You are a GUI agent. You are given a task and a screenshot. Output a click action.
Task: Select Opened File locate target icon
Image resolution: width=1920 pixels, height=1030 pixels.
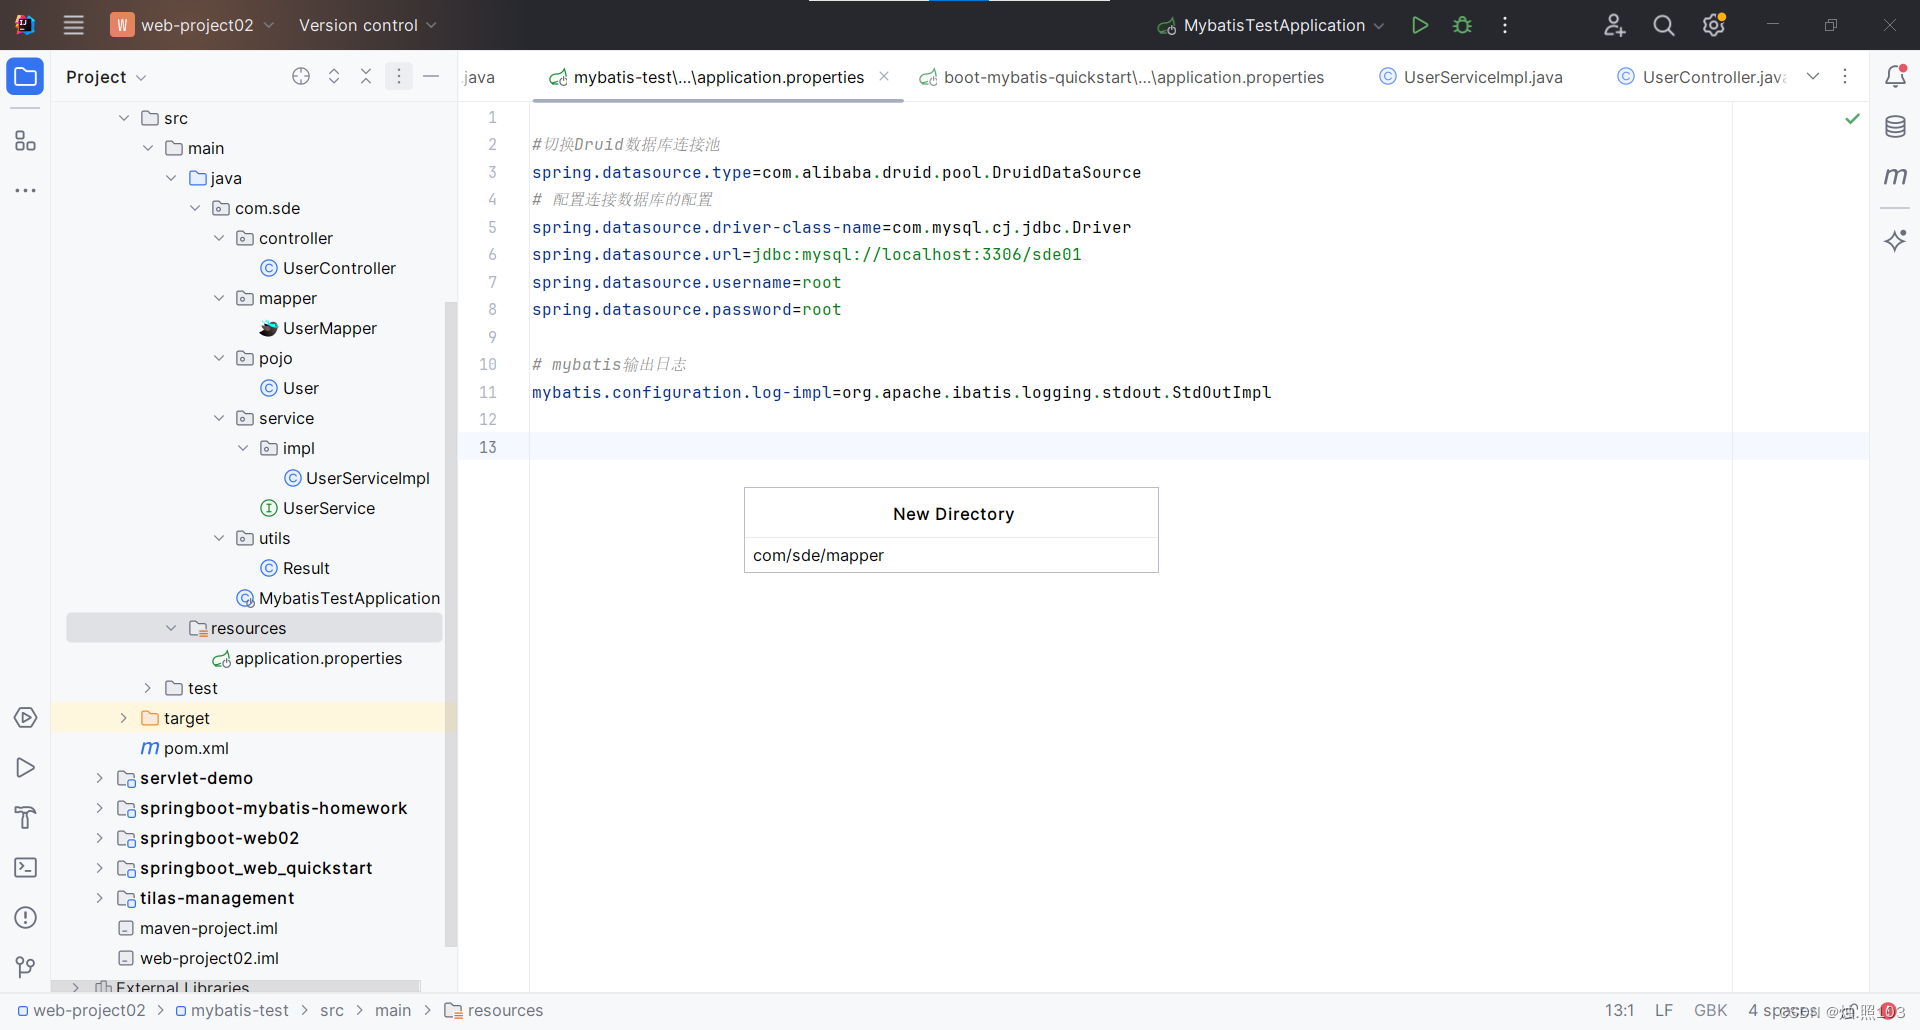301,76
